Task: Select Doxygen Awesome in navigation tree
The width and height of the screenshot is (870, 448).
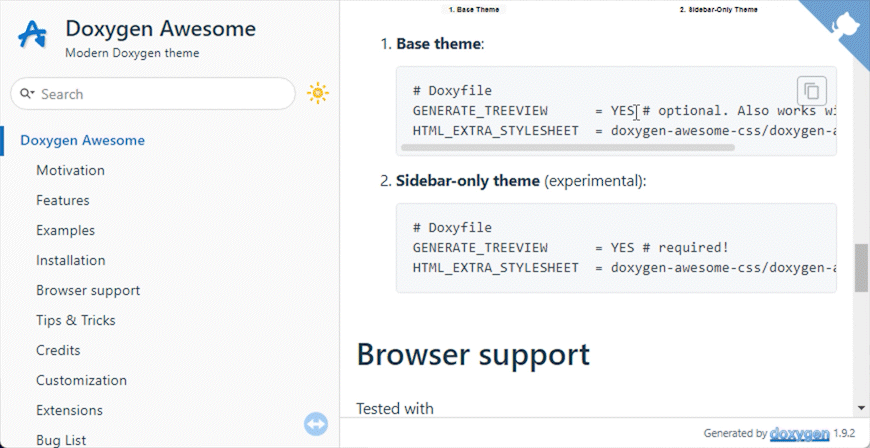Action: pyautogui.click(x=82, y=140)
